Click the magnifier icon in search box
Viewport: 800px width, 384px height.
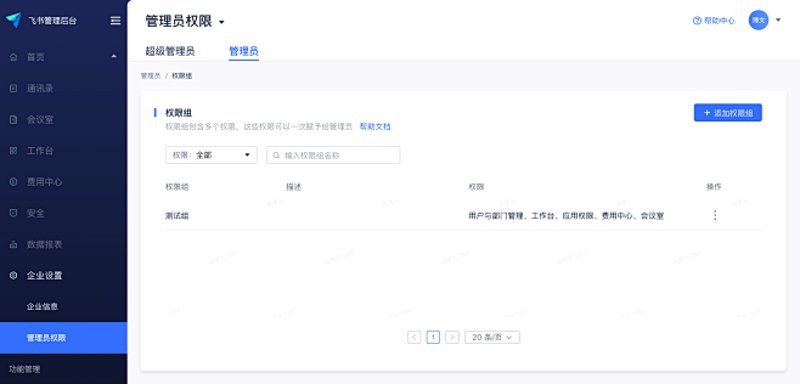277,156
